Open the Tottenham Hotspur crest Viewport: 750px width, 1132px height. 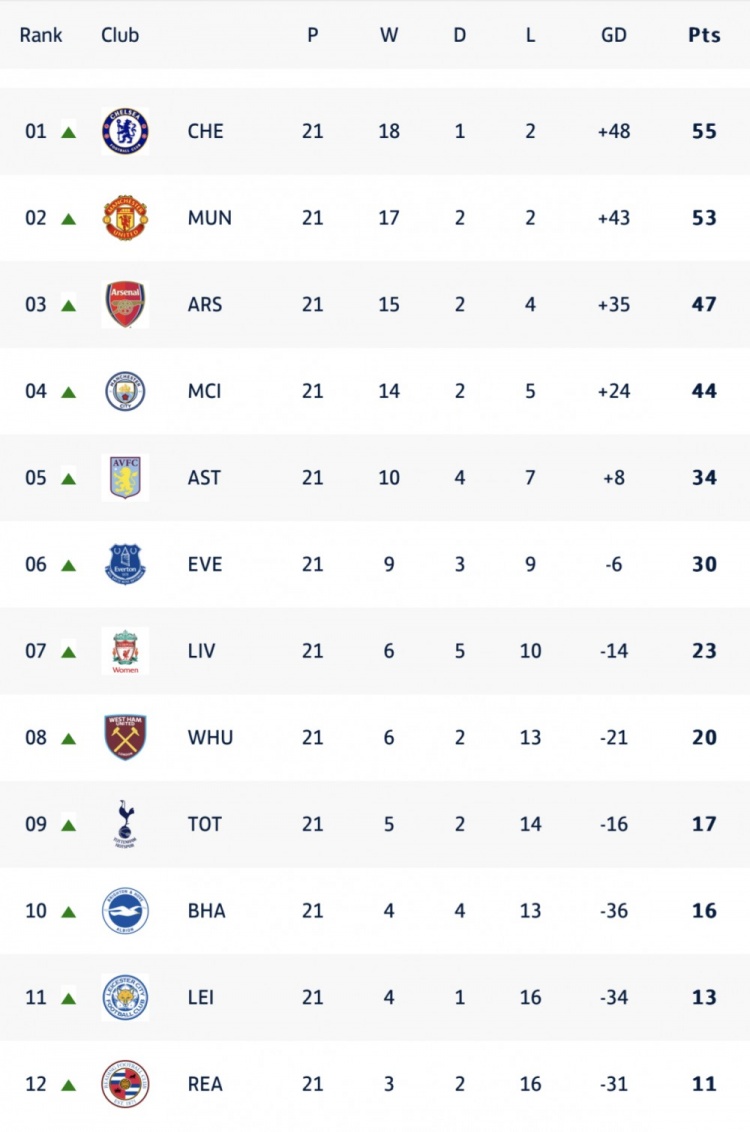tap(125, 824)
